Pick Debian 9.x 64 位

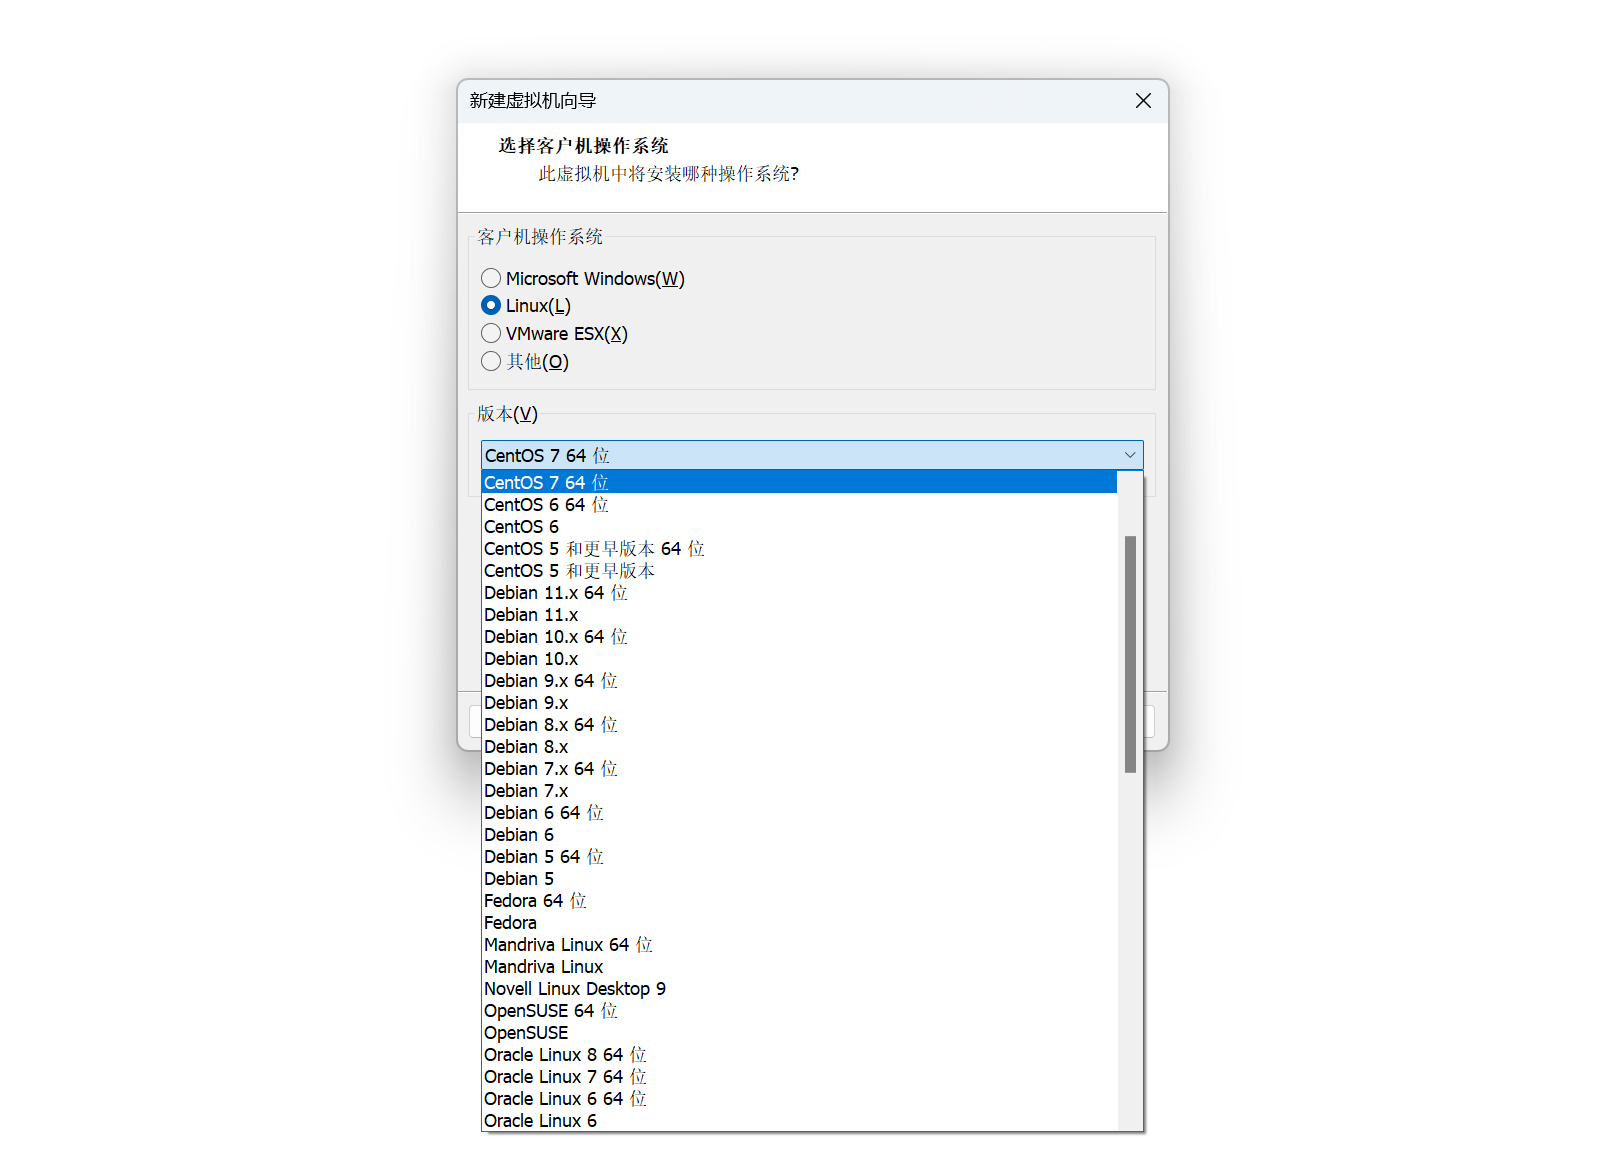799,680
